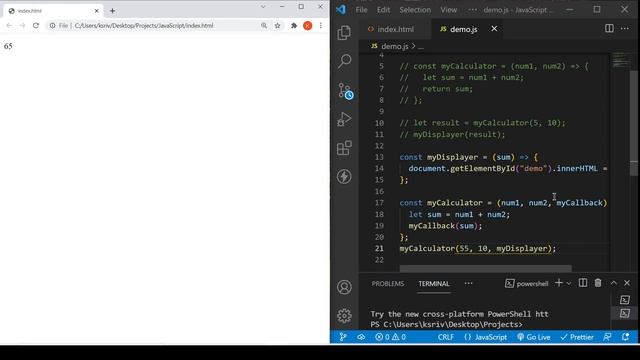Close the demo.js editor tab
The height and width of the screenshot is (360, 640).
tap(494, 29)
